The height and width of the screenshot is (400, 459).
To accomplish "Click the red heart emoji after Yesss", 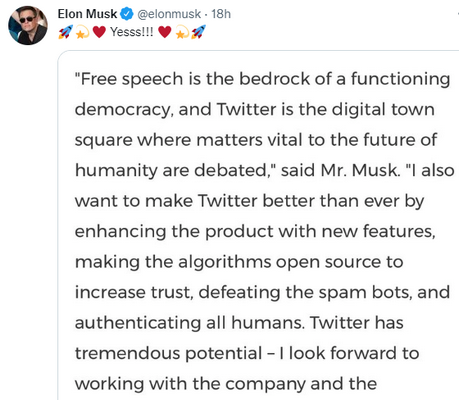I will click(x=165, y=32).
